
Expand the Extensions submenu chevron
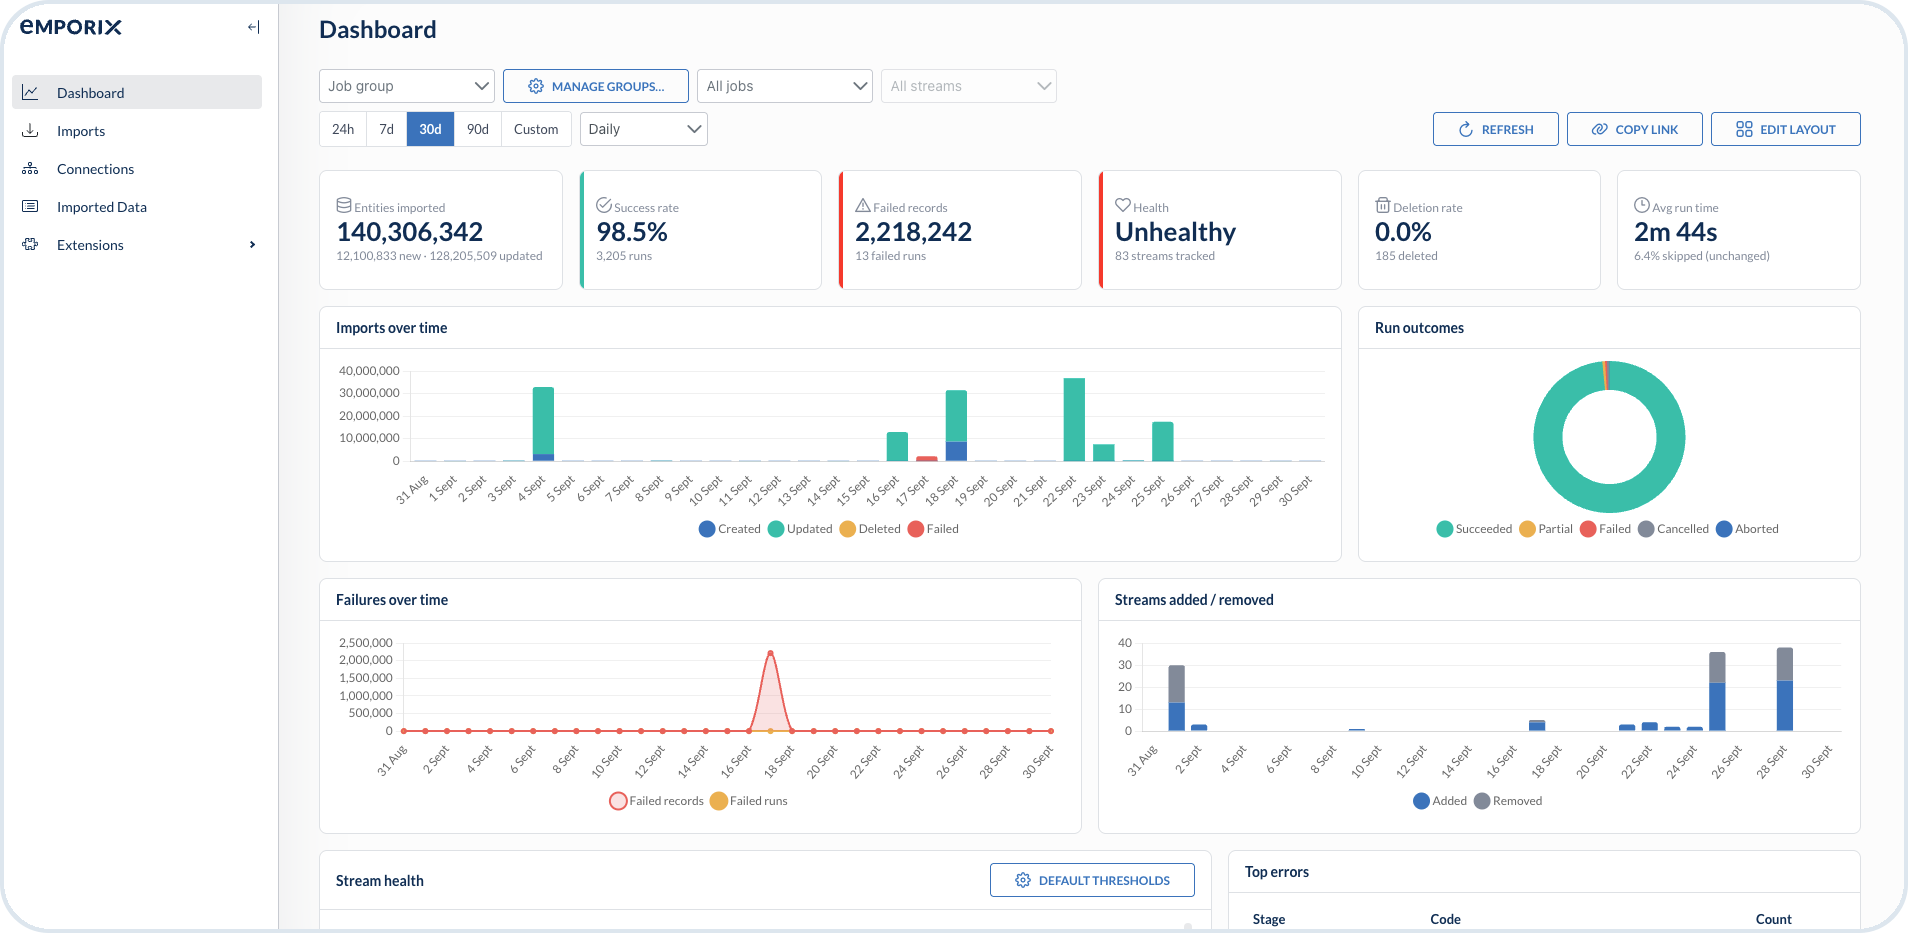pos(252,244)
